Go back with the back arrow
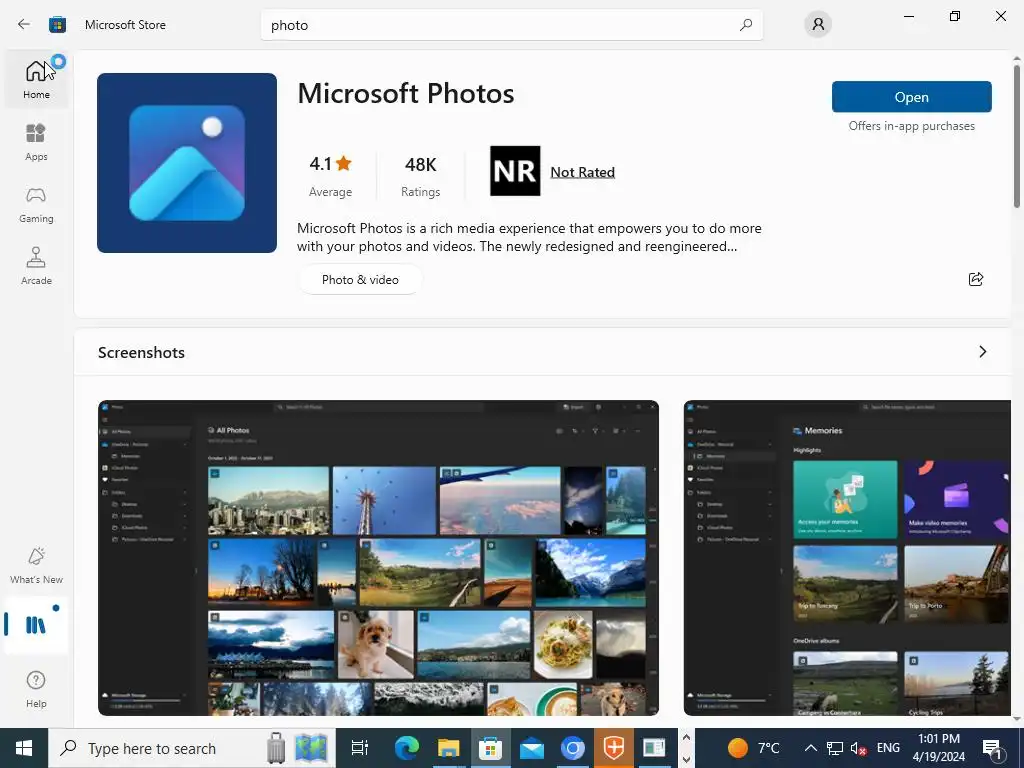Image resolution: width=1024 pixels, height=768 pixels. tap(24, 25)
